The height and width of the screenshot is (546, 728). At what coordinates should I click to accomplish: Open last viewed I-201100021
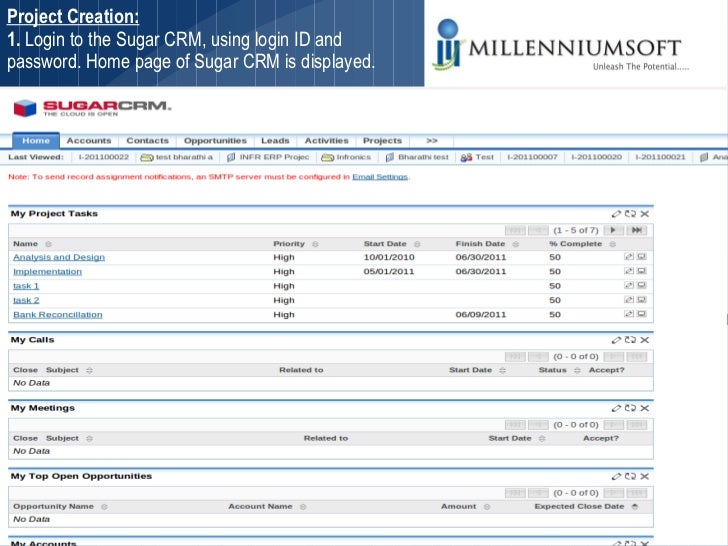click(660, 157)
